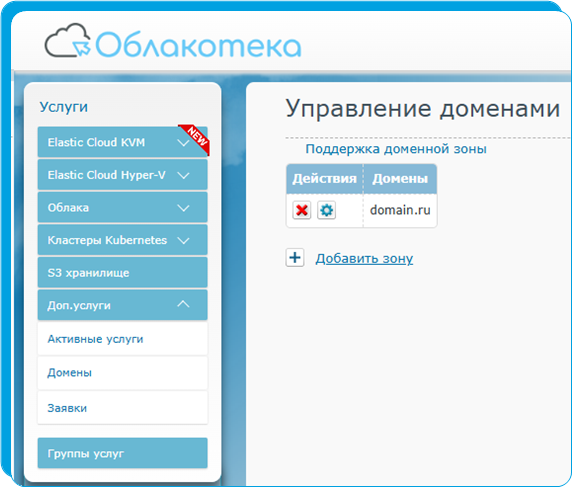Expand the Облака section chevron

(x=183, y=208)
